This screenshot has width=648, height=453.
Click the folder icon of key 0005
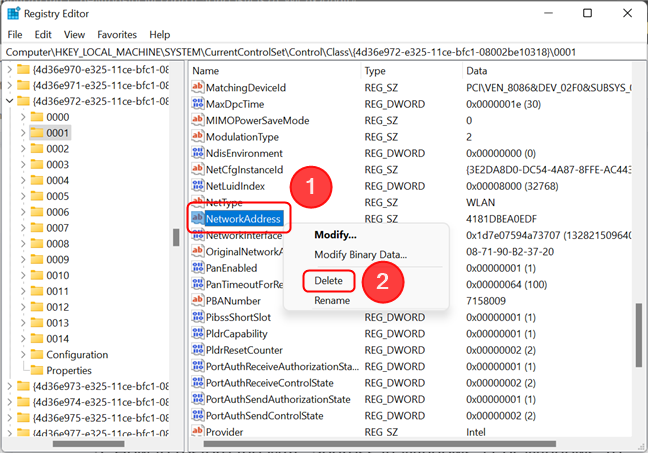pyautogui.click(x=37, y=196)
